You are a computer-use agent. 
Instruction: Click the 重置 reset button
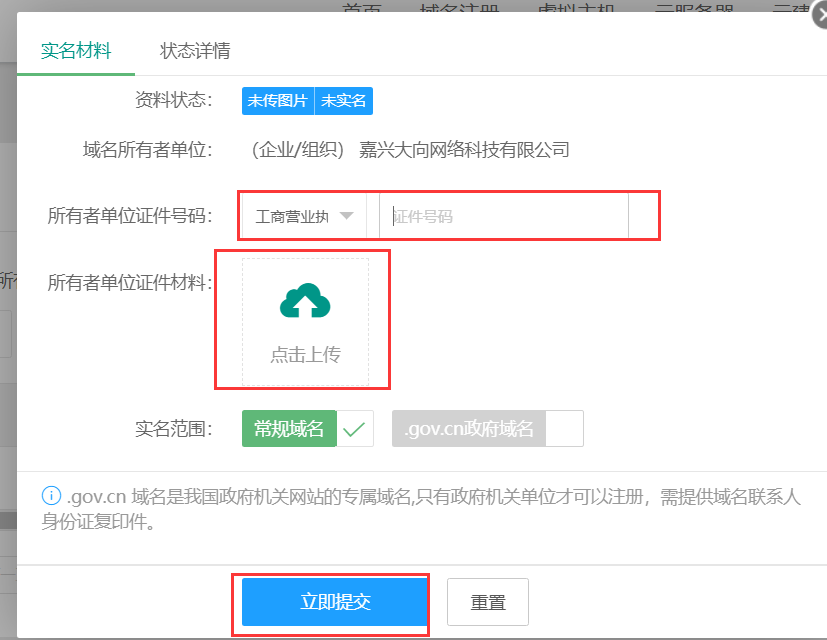tap(491, 602)
